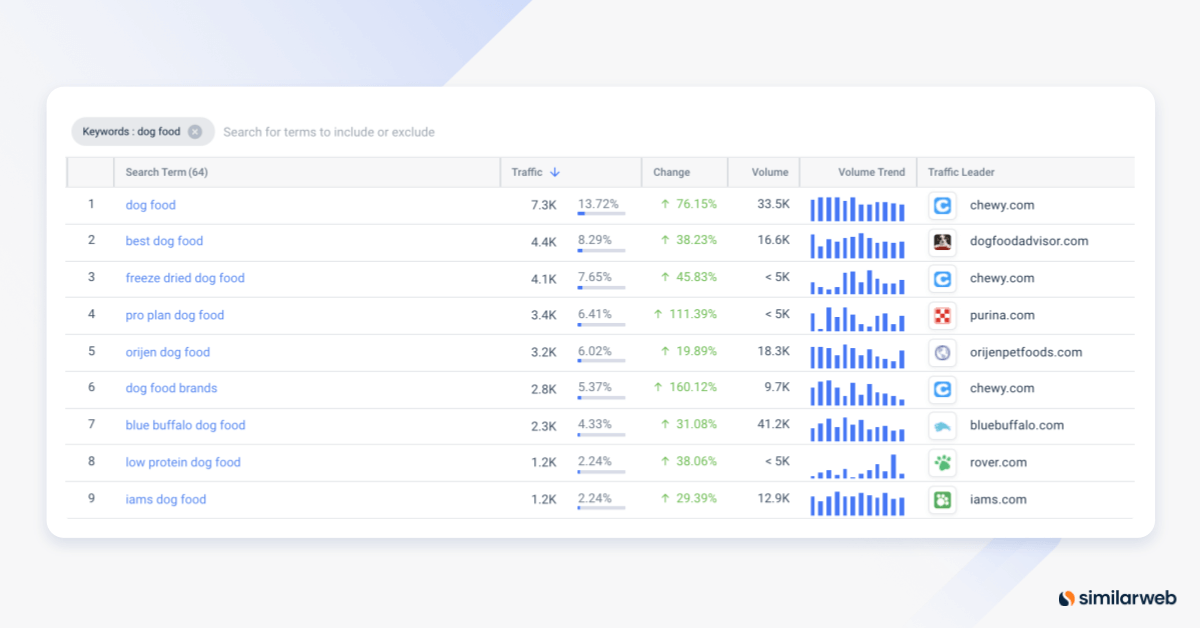Click the Search Term (64) column header
The width and height of the screenshot is (1200, 628).
pyautogui.click(x=167, y=172)
